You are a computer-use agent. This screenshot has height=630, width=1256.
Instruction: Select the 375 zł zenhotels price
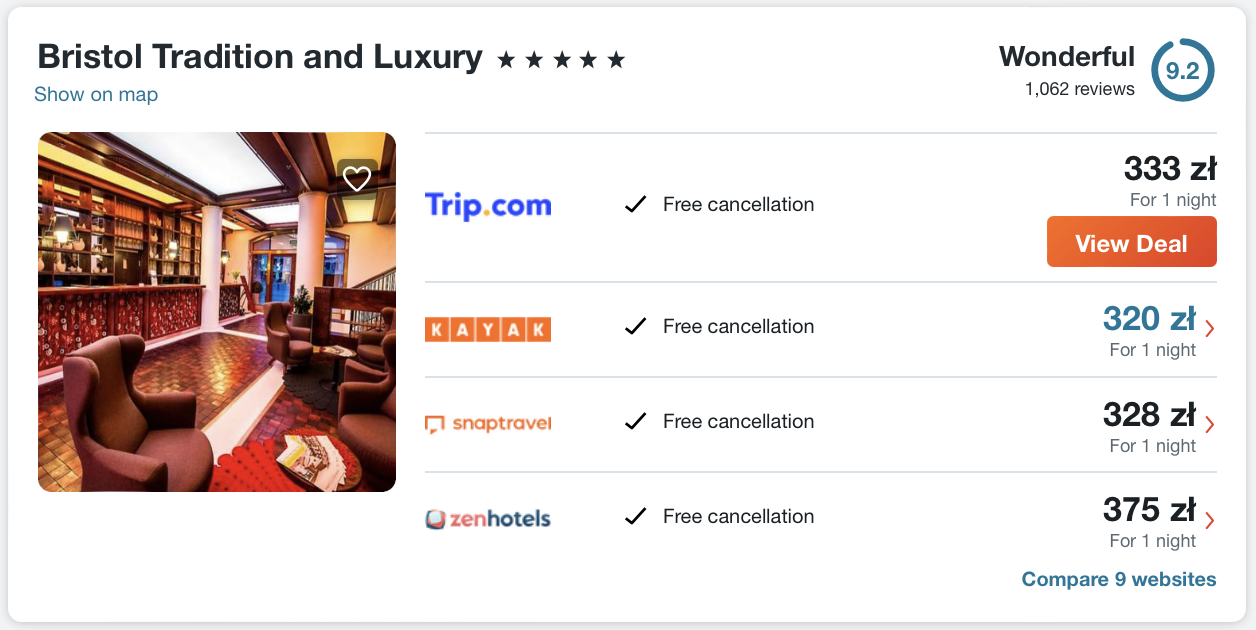point(1149,510)
